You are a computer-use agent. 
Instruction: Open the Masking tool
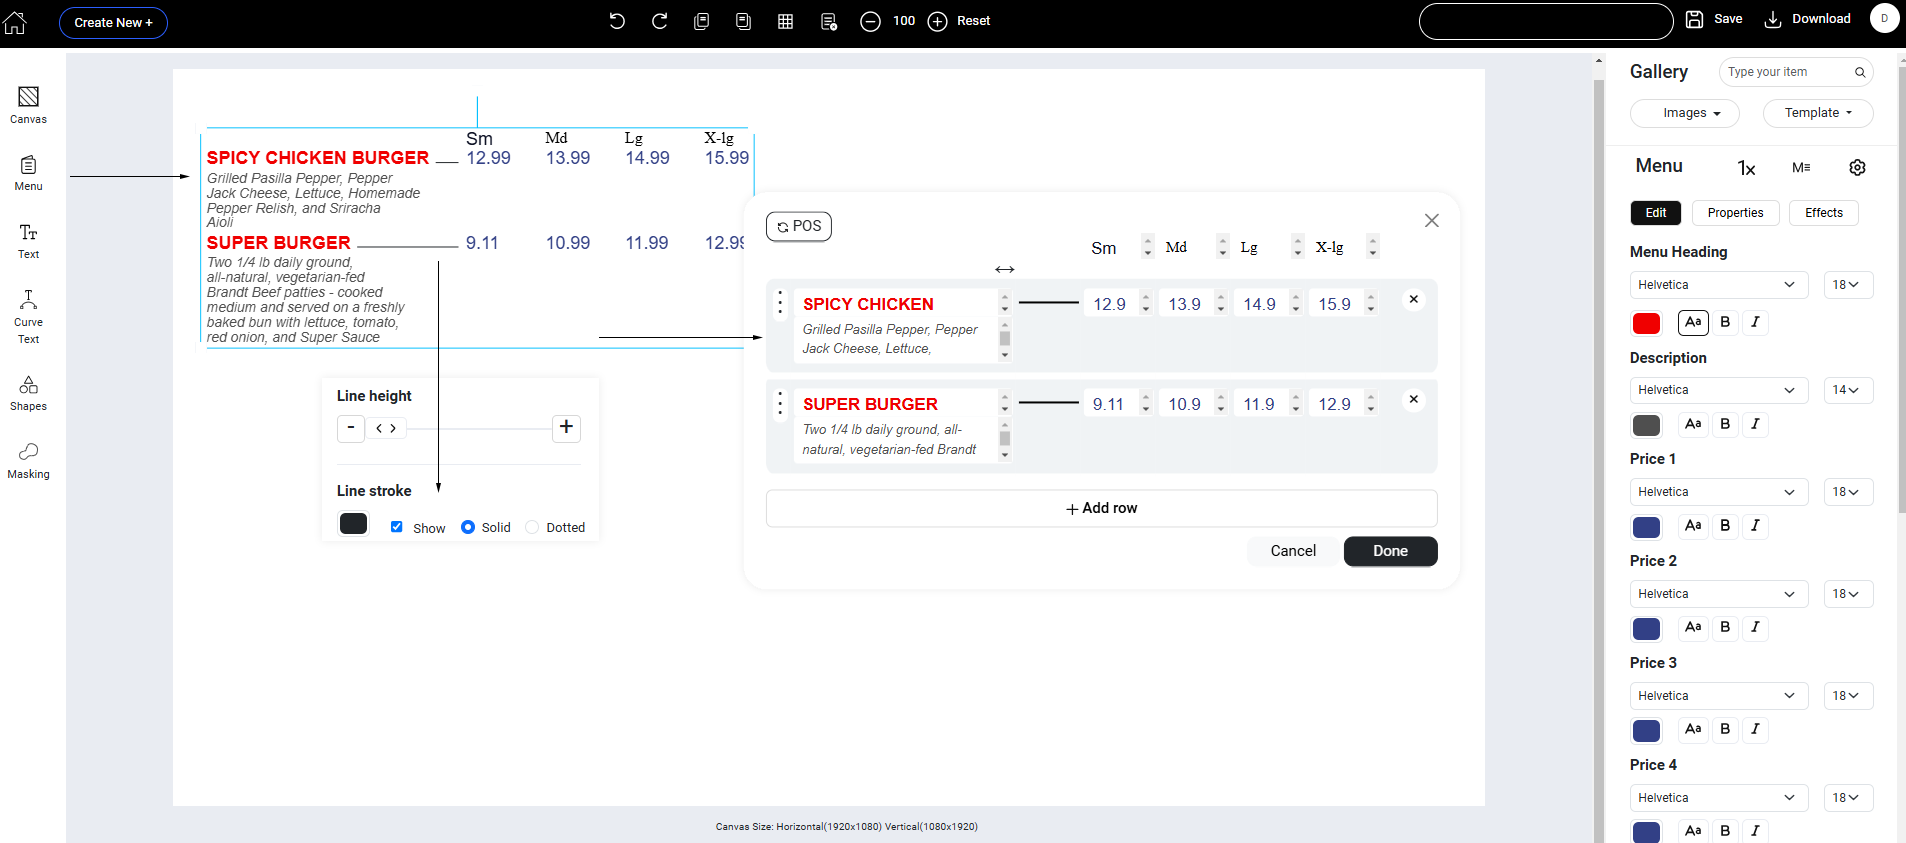point(28,461)
